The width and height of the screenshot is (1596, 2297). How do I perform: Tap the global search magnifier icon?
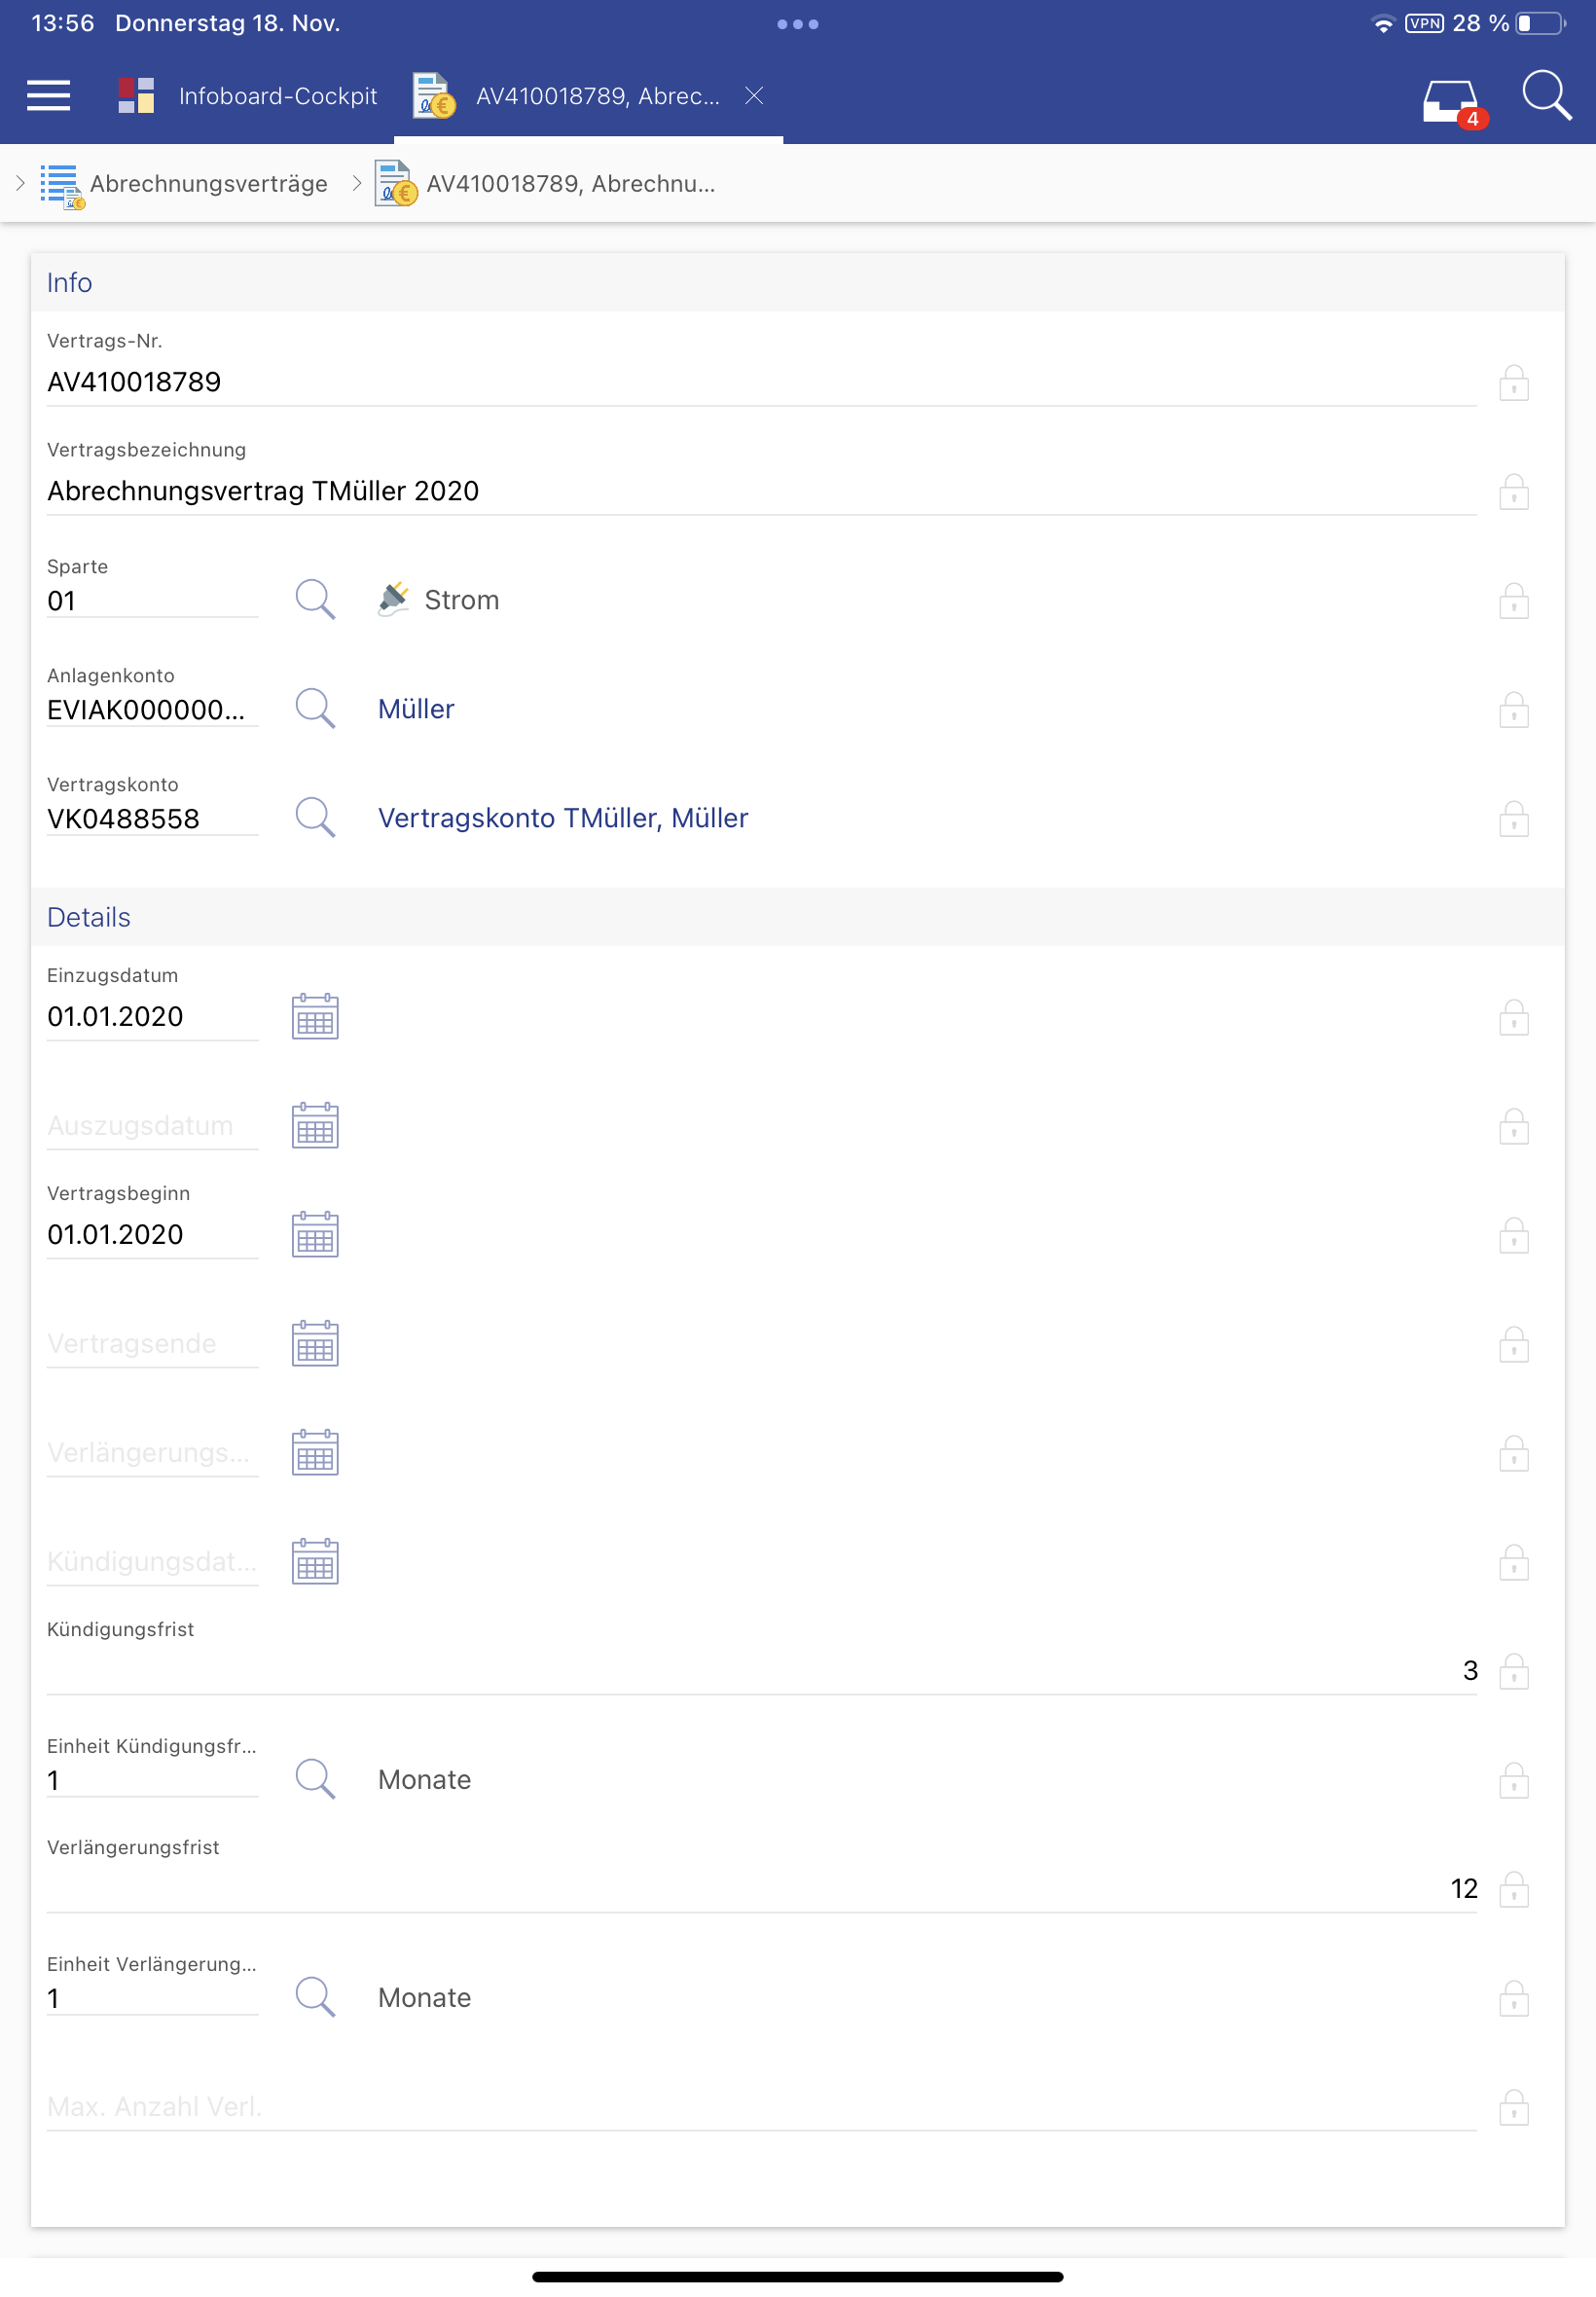pos(1545,96)
